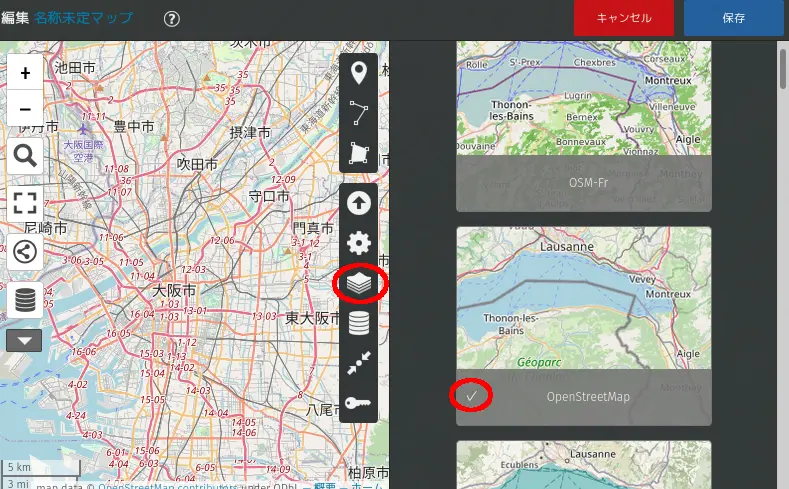Open manage layers database icon in edit toolbar
This screenshot has width=789, height=489.
point(359,323)
